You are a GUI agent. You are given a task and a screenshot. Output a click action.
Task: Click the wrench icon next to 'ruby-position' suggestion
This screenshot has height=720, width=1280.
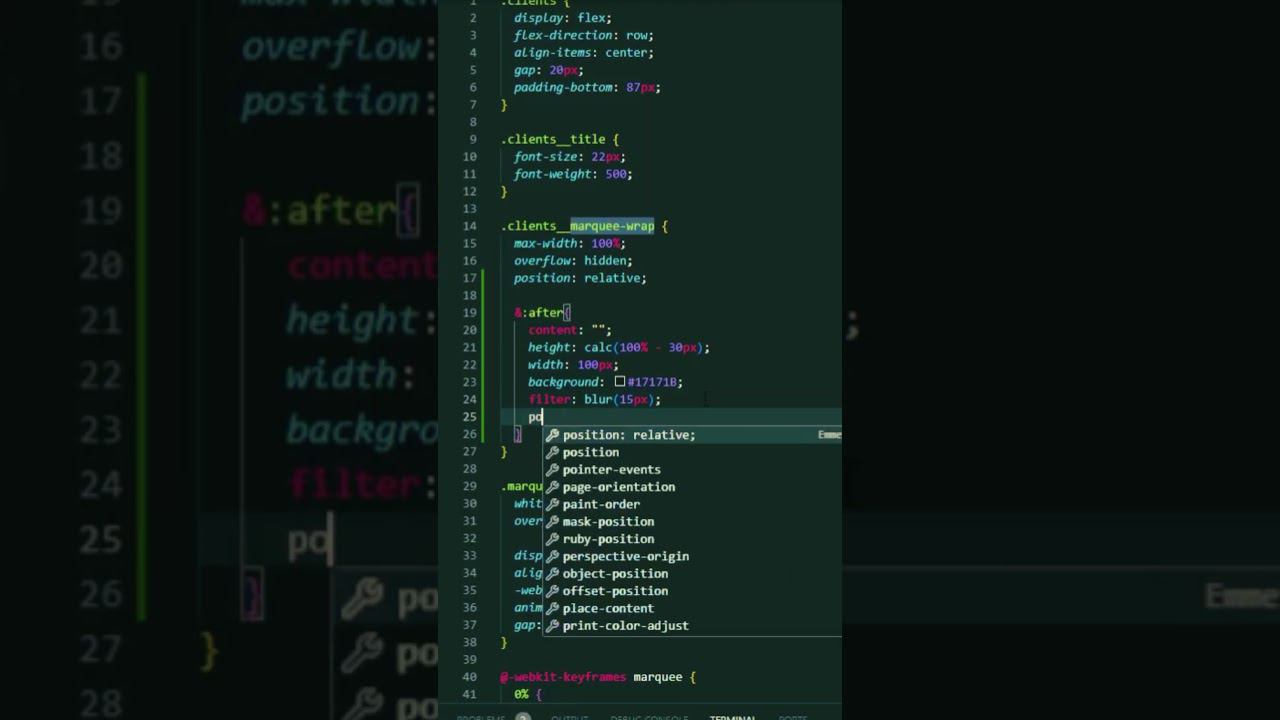click(552, 539)
